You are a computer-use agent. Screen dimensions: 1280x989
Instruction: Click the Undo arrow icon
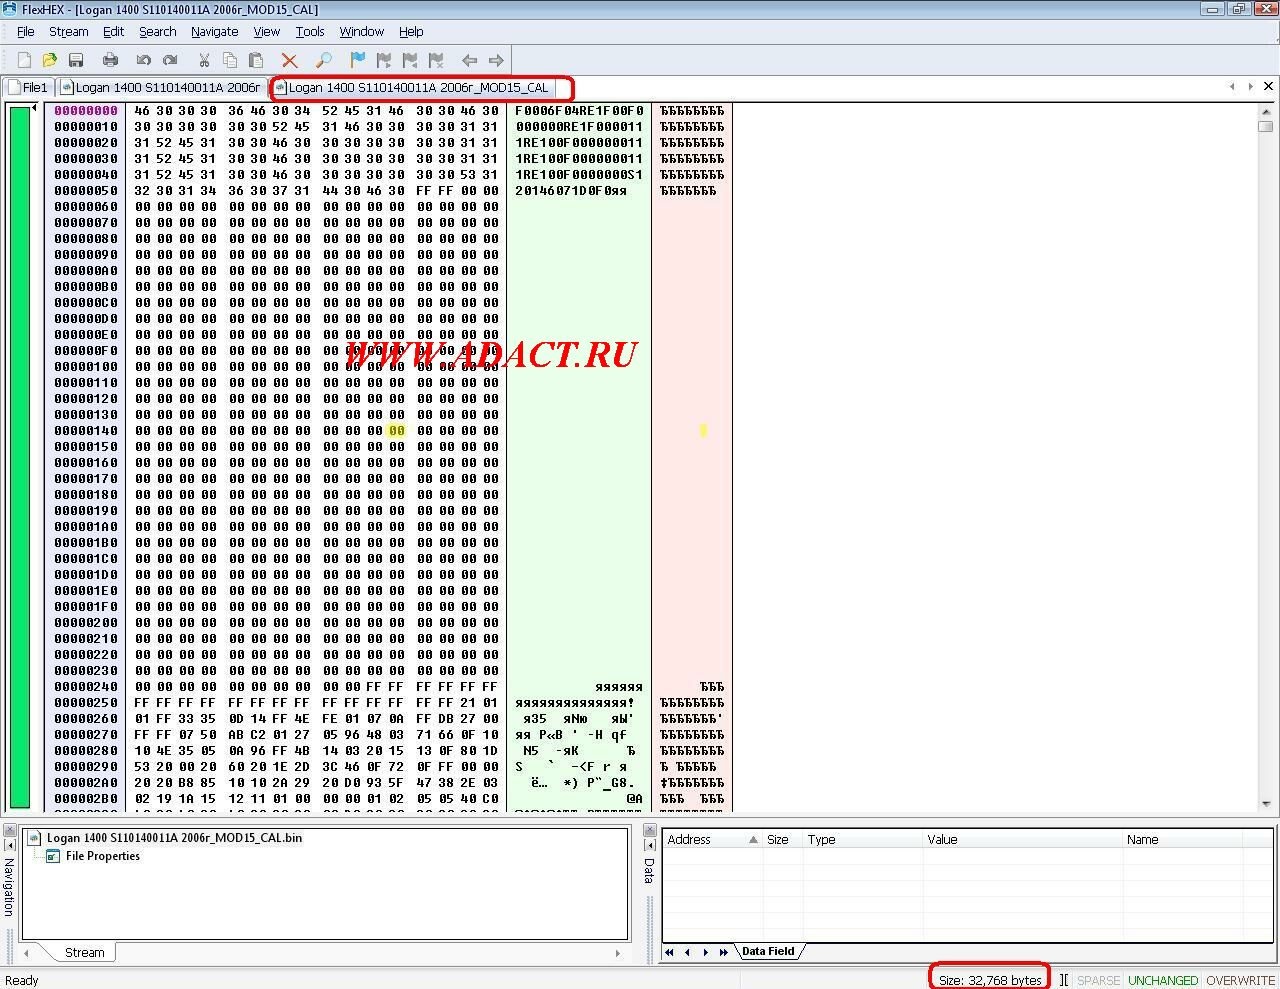pyautogui.click(x=143, y=60)
